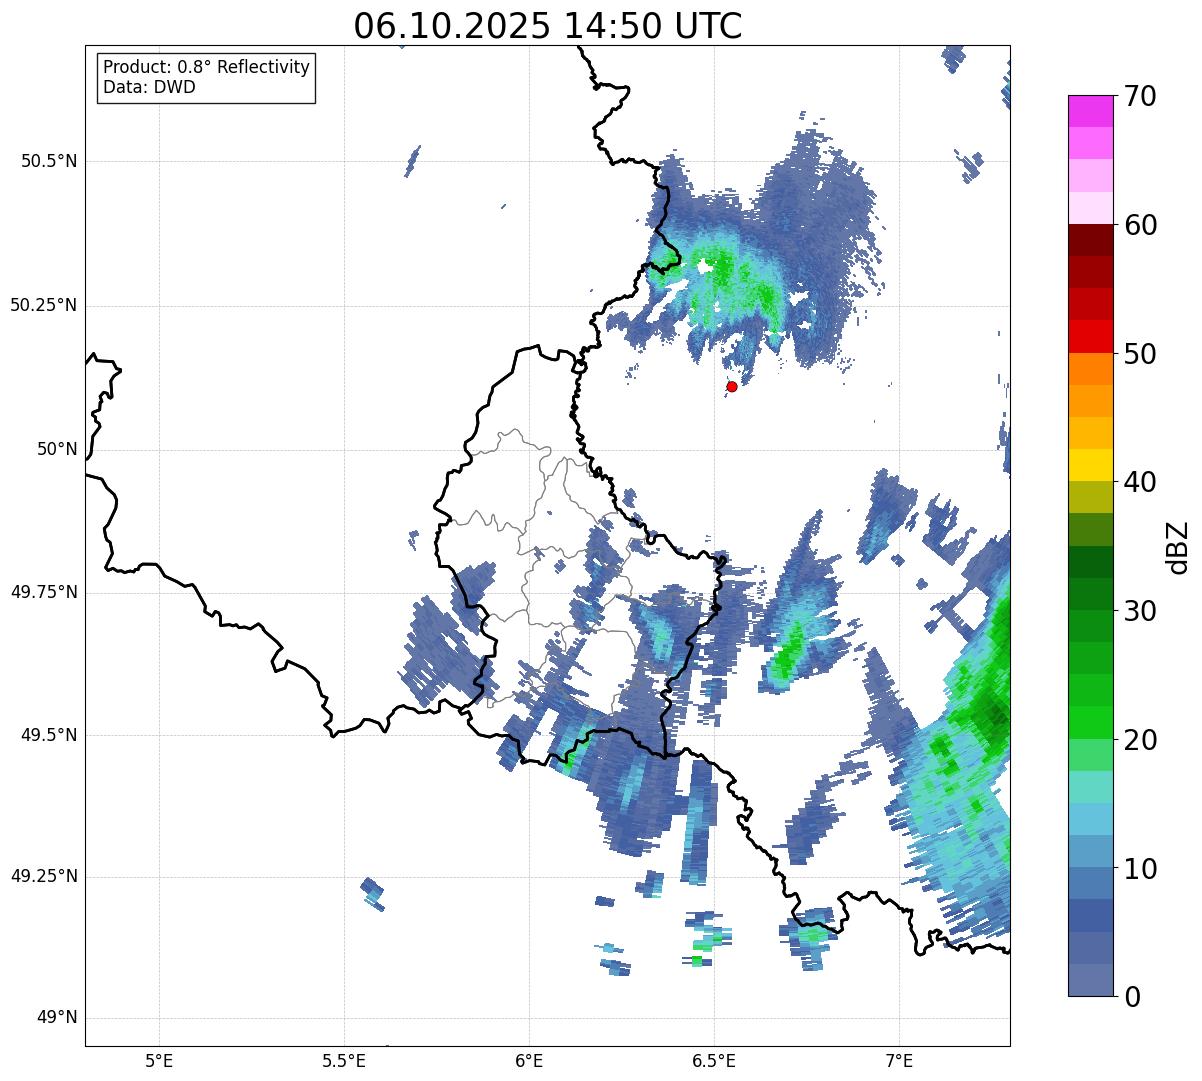Pick the magenta 70 dBZ colorbar swatch
Image resolution: width=1202 pixels, height=1081 pixels.
[x=1090, y=111]
